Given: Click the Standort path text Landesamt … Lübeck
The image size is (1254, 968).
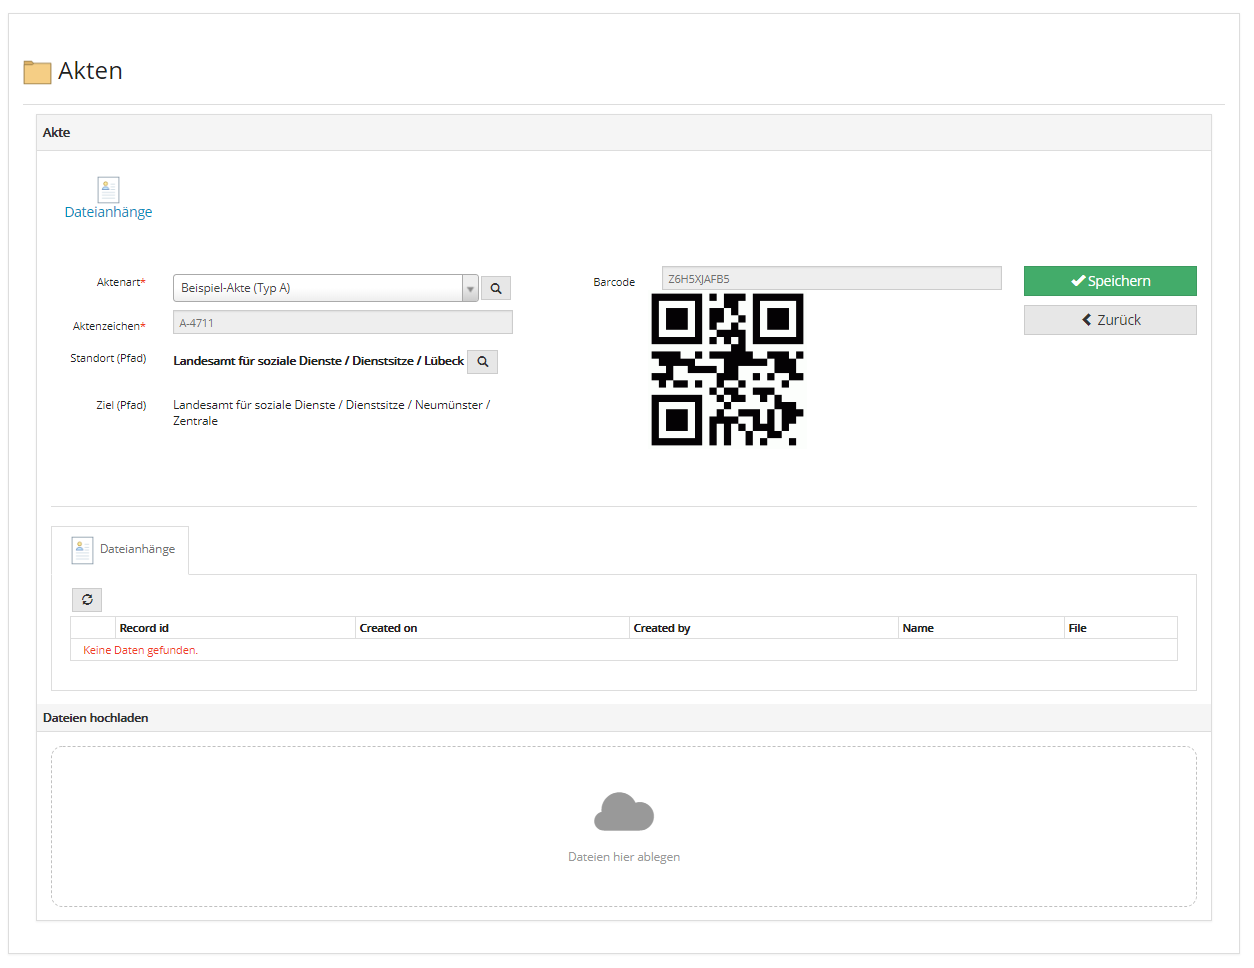Looking at the screenshot, I should coord(318,361).
